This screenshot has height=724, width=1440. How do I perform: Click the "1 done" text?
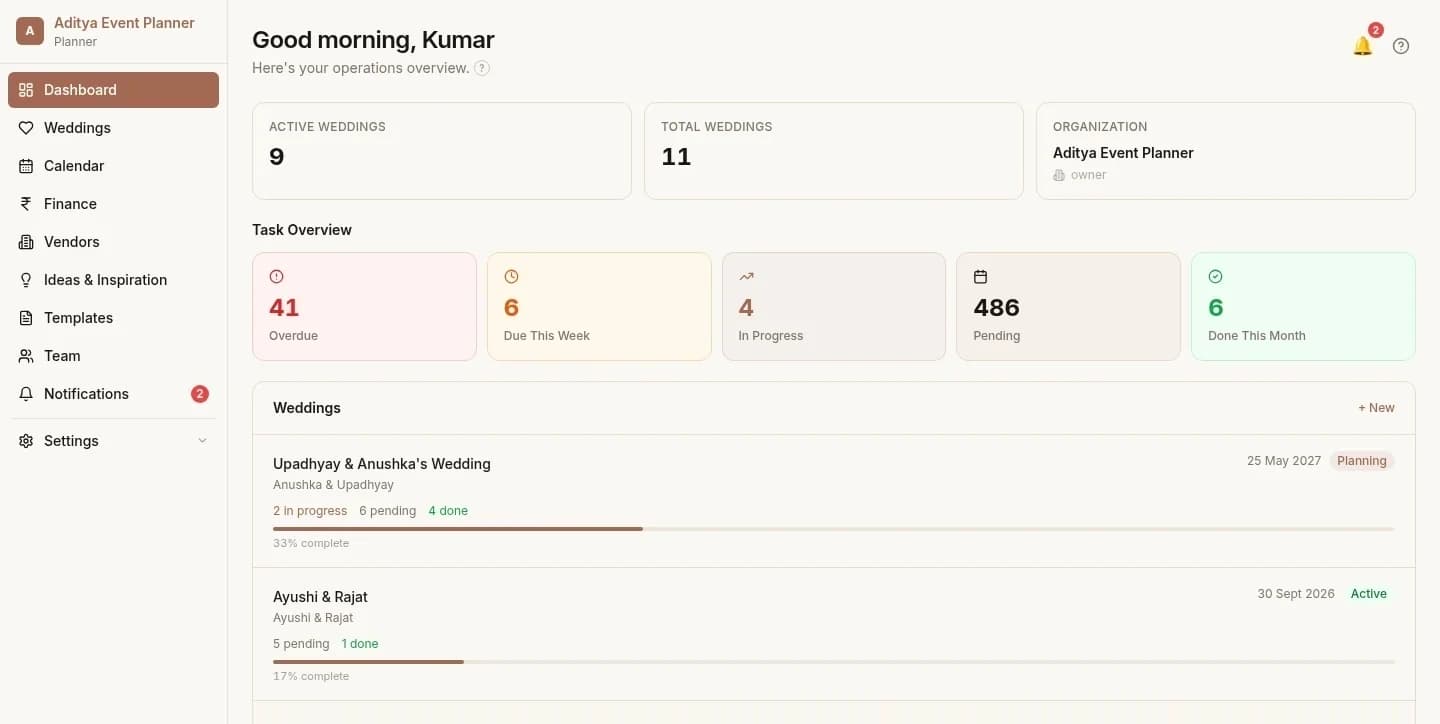click(x=360, y=644)
